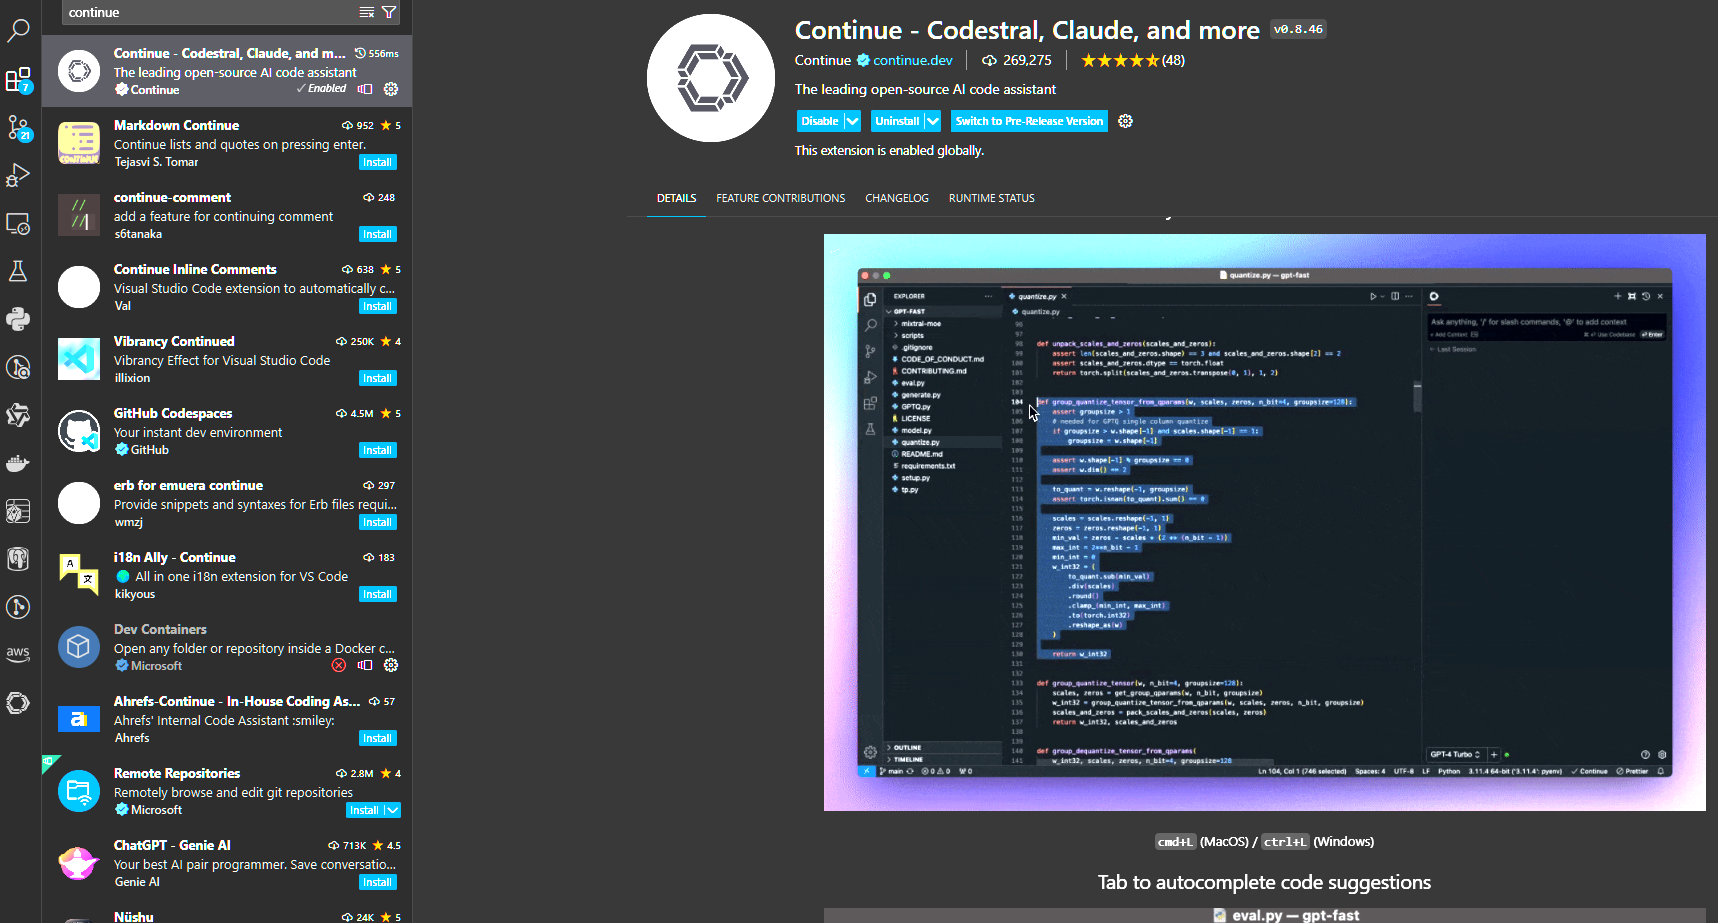Clear extensions search results
The height and width of the screenshot is (923, 1718).
(367, 12)
